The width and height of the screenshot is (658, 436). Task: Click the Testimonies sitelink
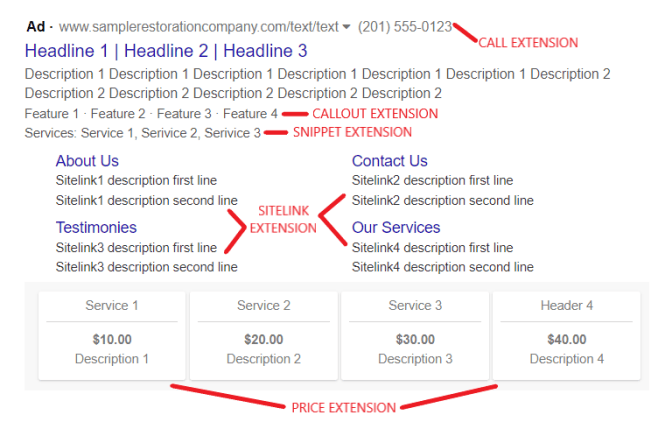point(96,227)
